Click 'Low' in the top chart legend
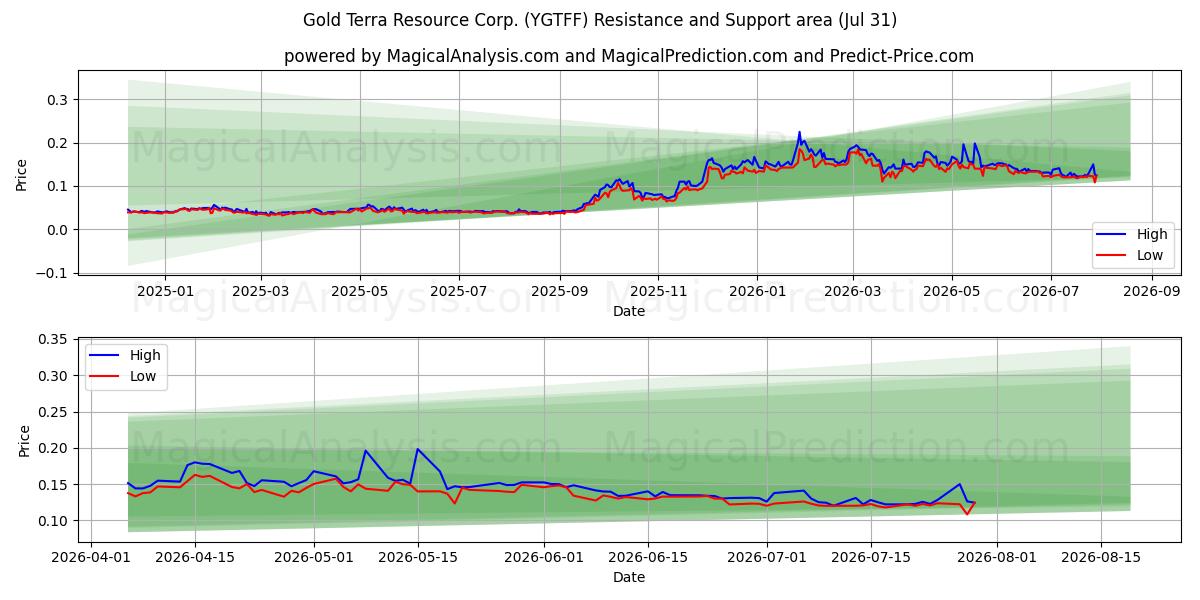The width and height of the screenshot is (1200, 600). point(1150,255)
